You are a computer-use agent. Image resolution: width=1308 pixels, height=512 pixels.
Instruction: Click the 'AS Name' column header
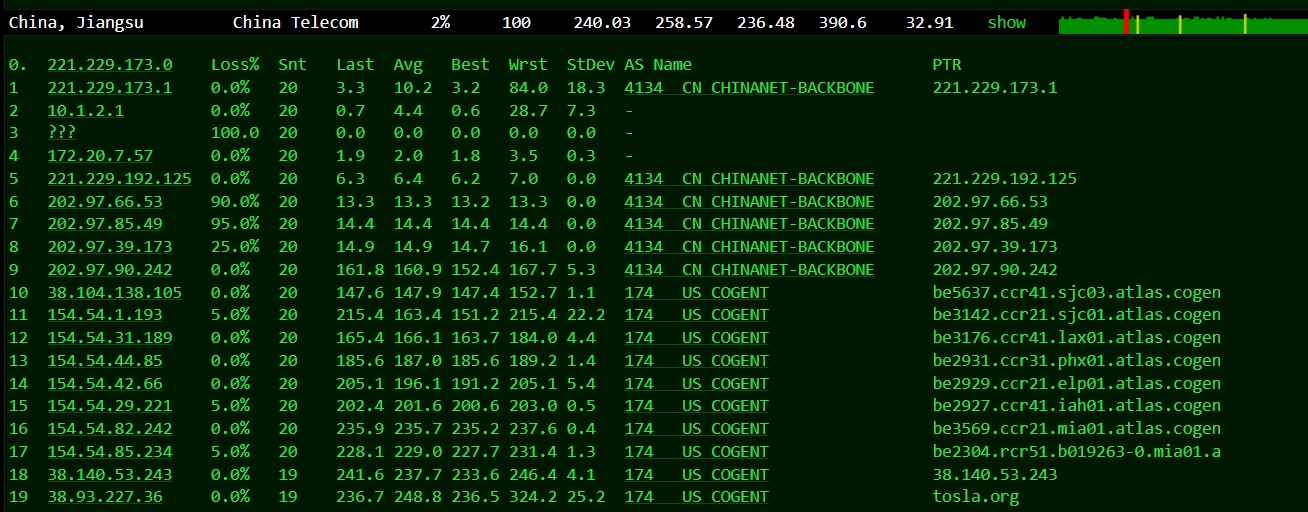click(658, 65)
